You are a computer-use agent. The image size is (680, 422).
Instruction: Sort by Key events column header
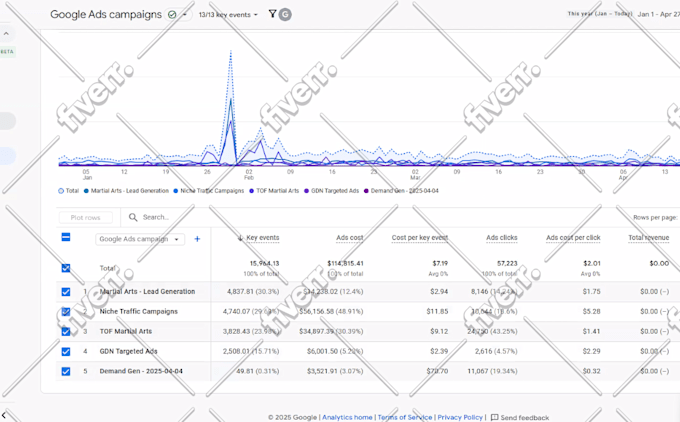click(x=262, y=238)
